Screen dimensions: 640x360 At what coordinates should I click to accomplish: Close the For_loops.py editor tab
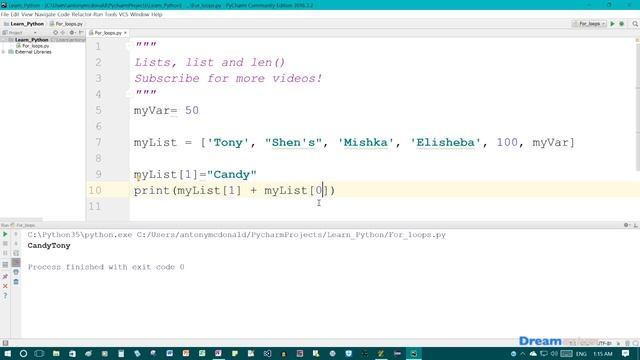[x=125, y=33]
